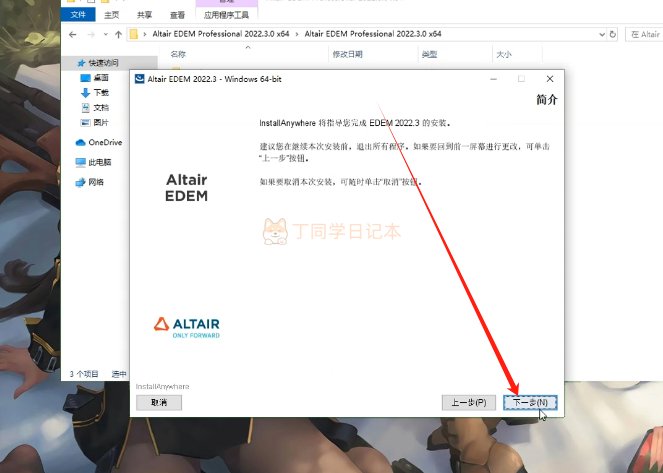The height and width of the screenshot is (473, 663).
Task: Click the 下载 blue arrow icon
Action: (85, 93)
